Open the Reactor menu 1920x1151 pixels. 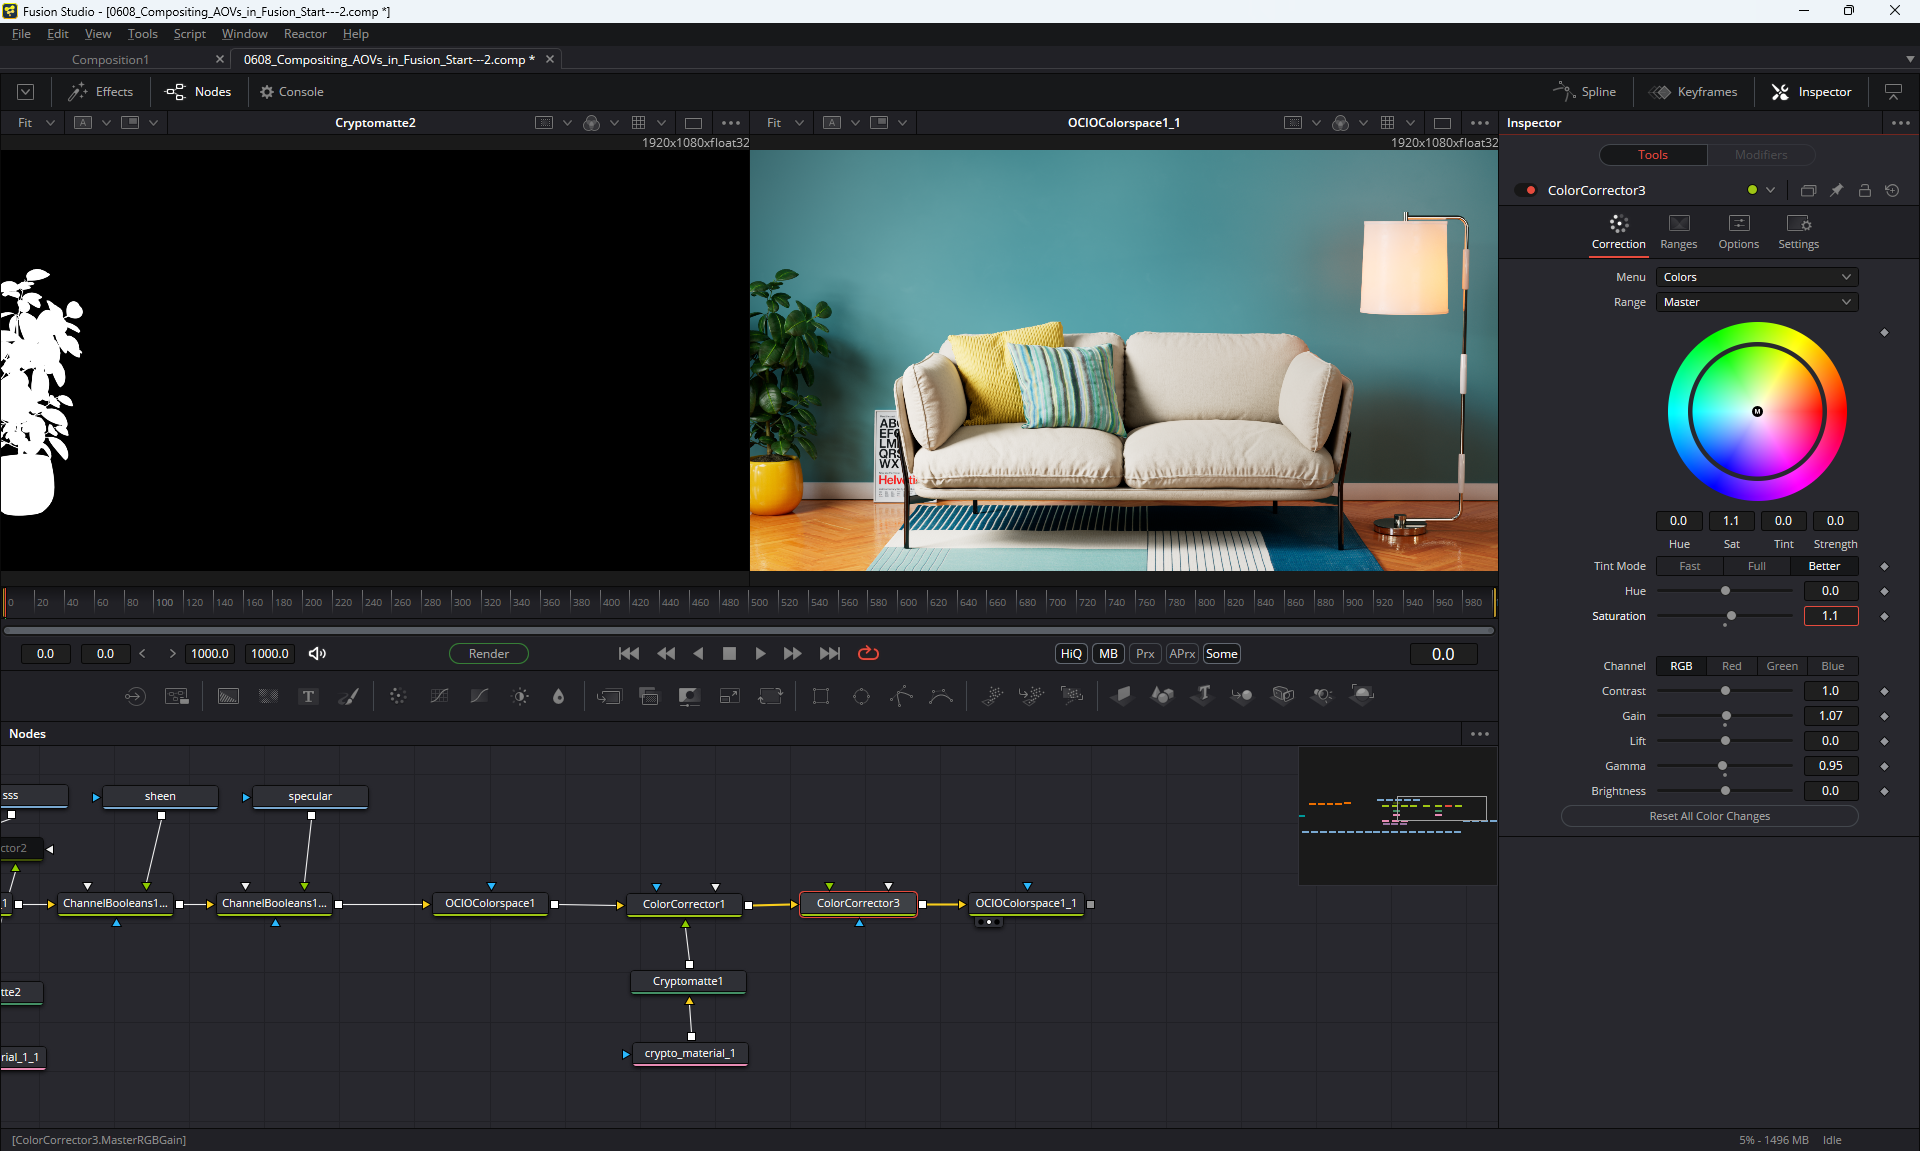(x=305, y=34)
